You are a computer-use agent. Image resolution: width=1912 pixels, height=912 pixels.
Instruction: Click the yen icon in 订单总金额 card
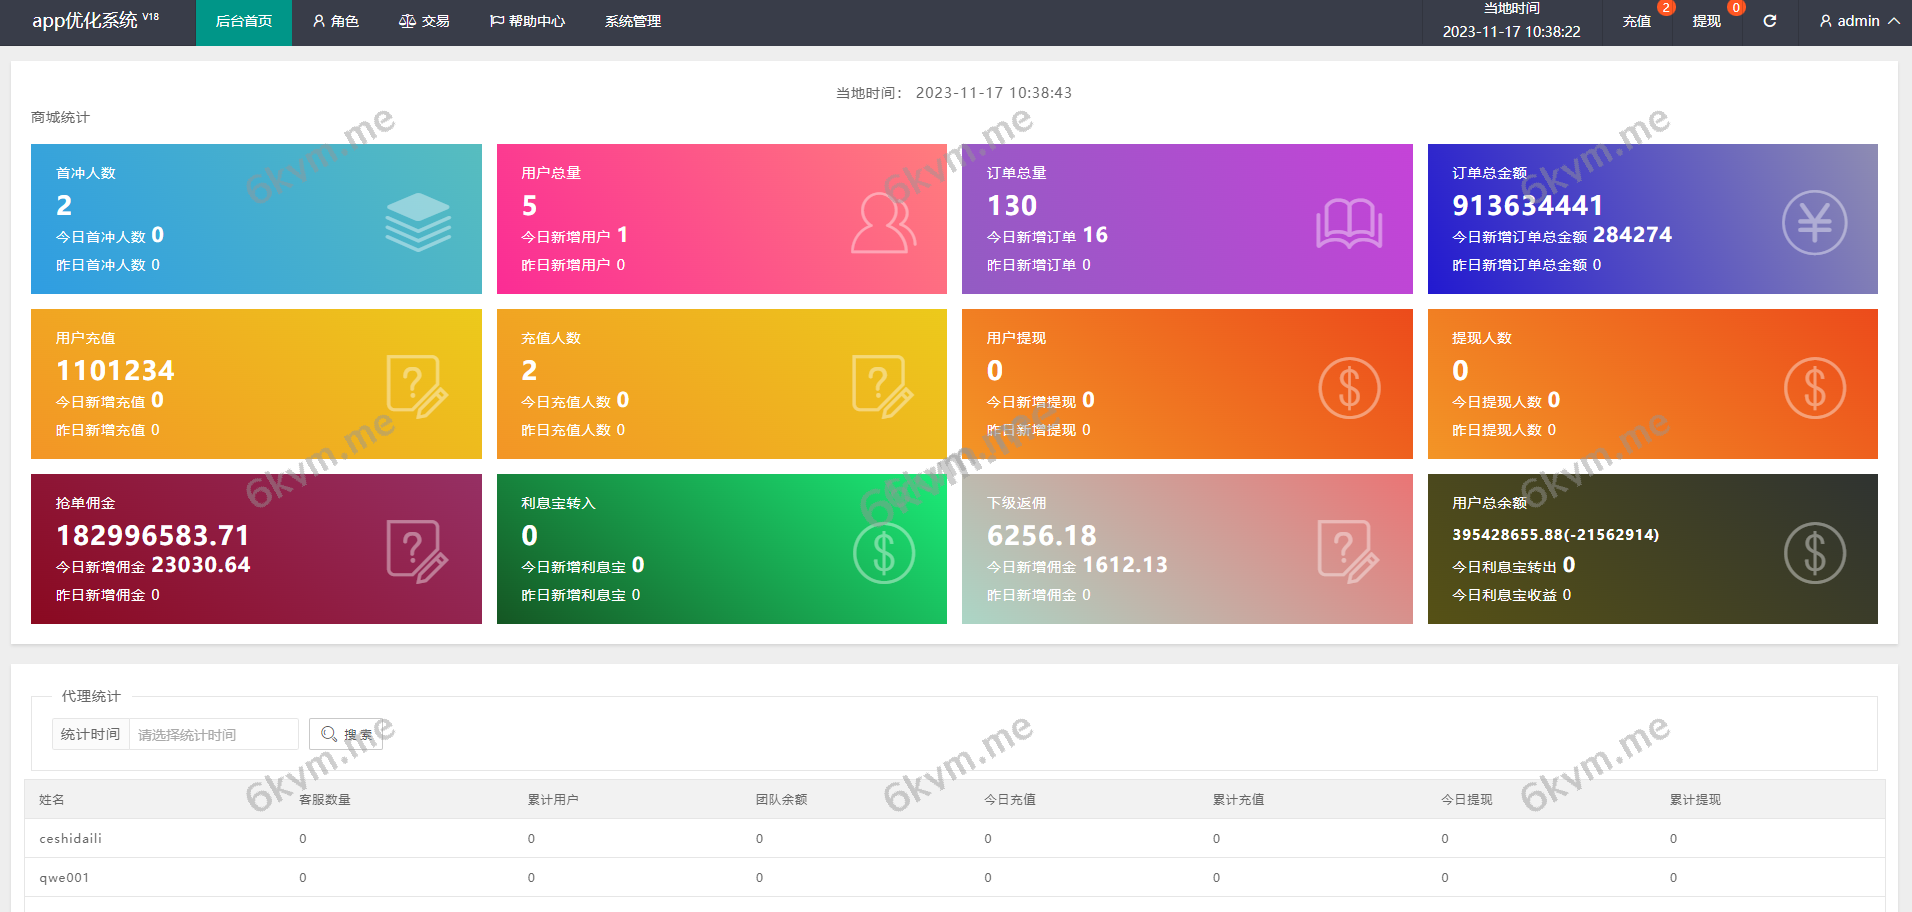click(1814, 222)
